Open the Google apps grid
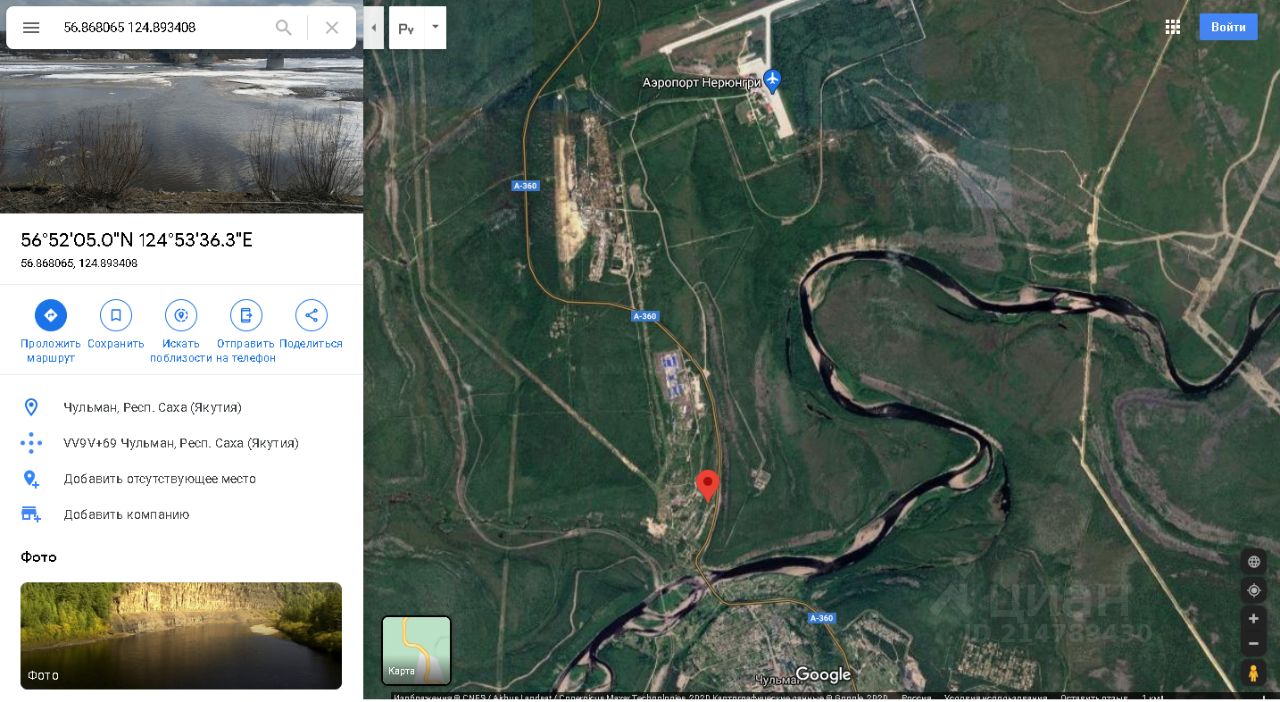Image resolution: width=1280 pixels, height=702 pixels. click(x=1173, y=27)
